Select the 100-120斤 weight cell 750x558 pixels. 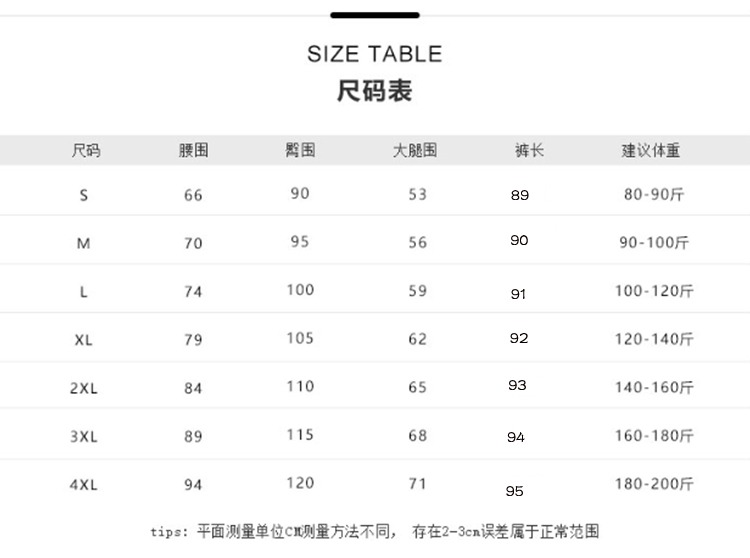pos(654,291)
